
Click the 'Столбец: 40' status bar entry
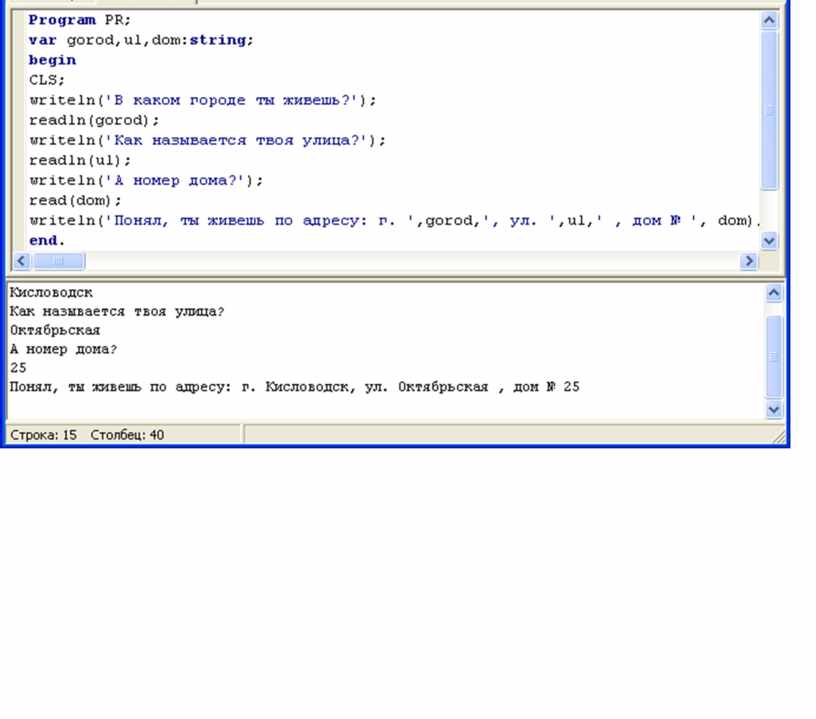pos(127,435)
